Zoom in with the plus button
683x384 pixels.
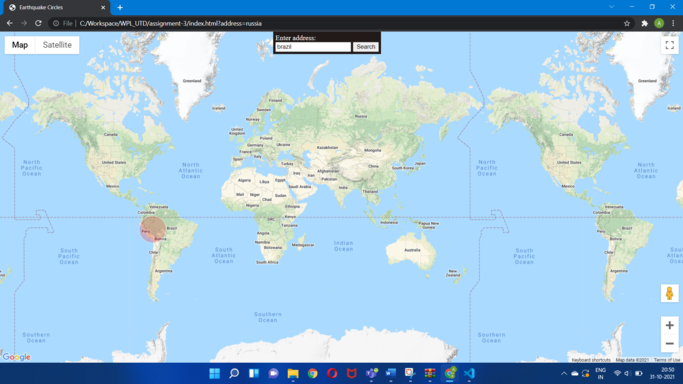669,325
